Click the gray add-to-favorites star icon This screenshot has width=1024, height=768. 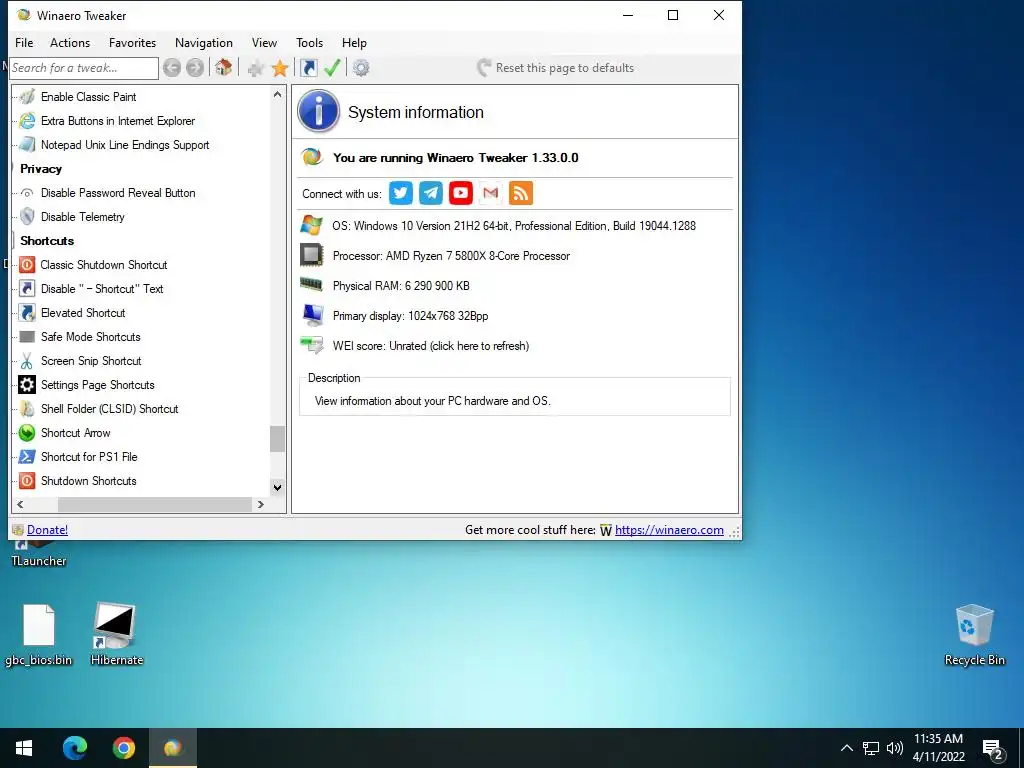coord(256,68)
